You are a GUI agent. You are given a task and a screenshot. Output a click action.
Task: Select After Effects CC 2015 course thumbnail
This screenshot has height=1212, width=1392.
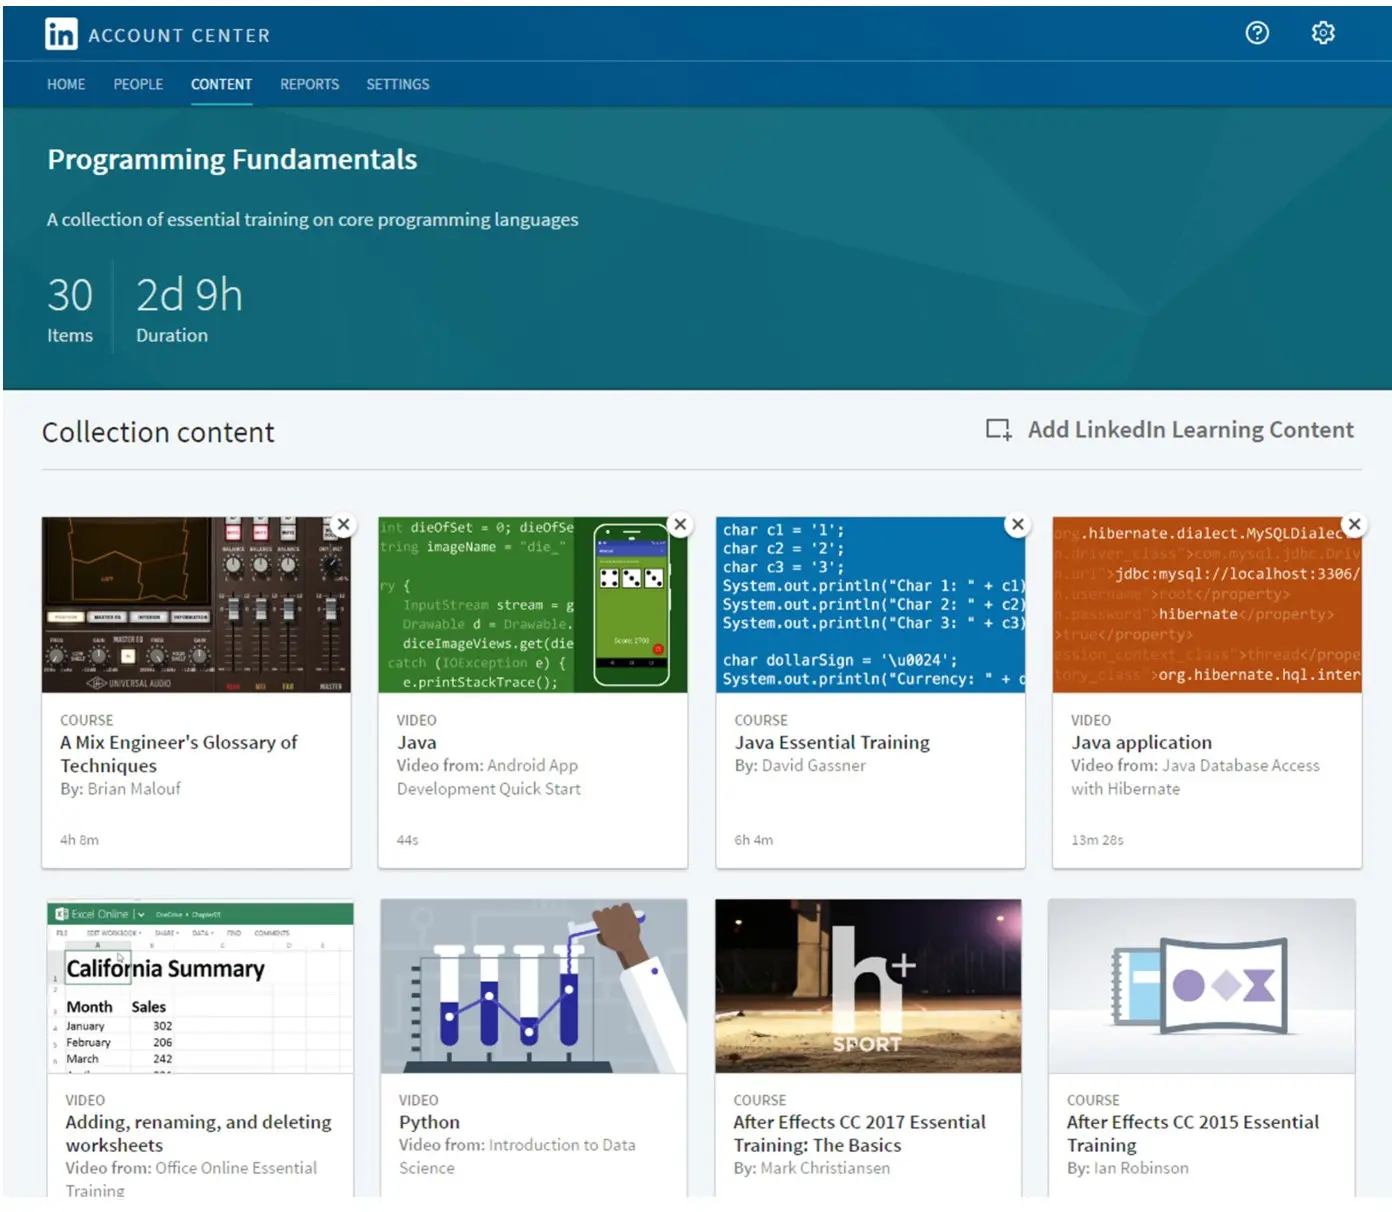tap(1202, 986)
